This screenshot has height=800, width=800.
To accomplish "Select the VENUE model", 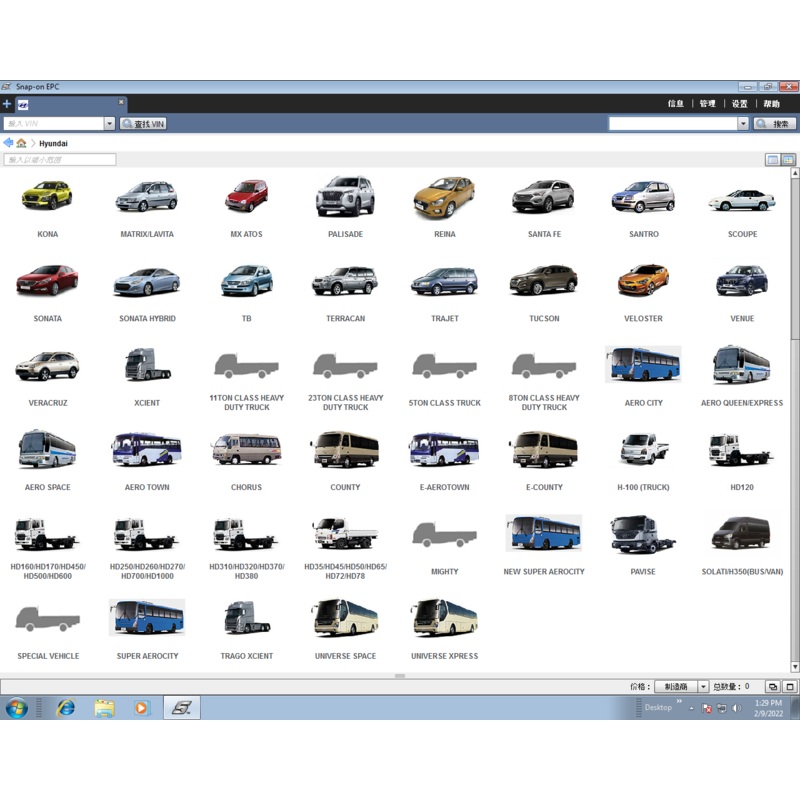I will [x=742, y=280].
